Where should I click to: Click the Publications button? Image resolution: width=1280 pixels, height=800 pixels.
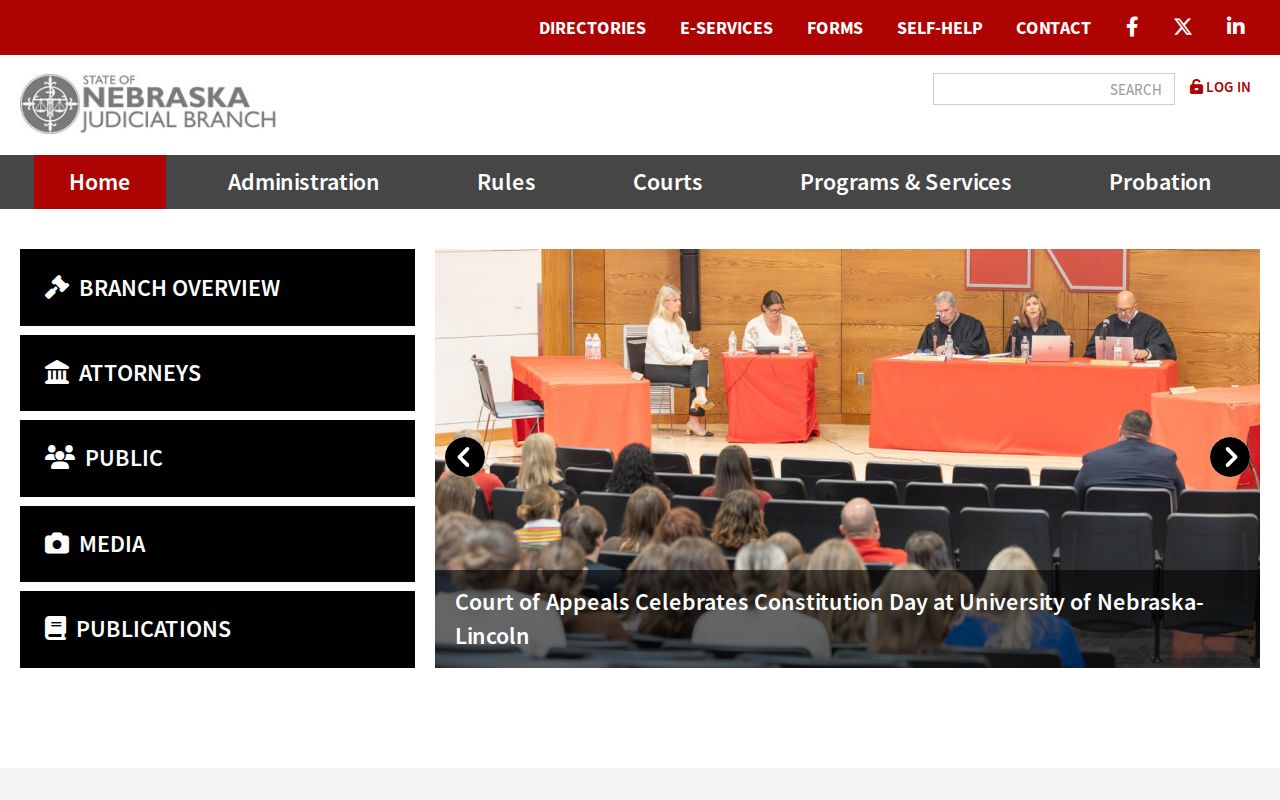tap(217, 629)
